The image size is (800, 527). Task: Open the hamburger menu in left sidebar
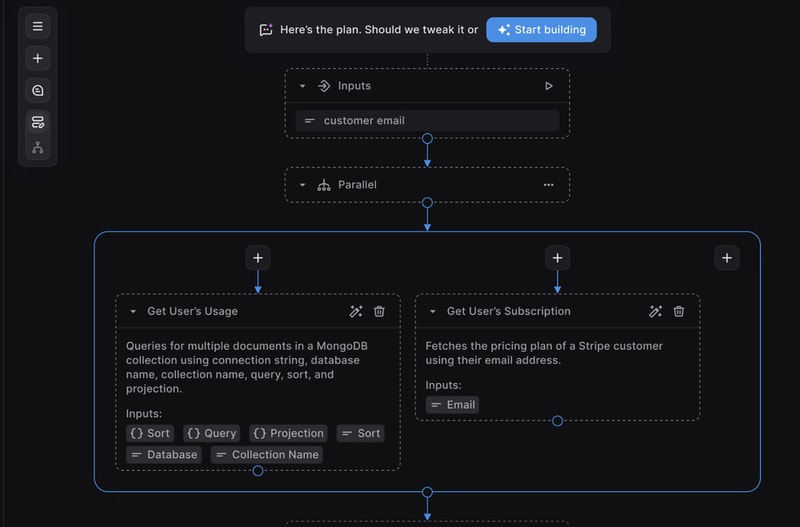(38, 26)
